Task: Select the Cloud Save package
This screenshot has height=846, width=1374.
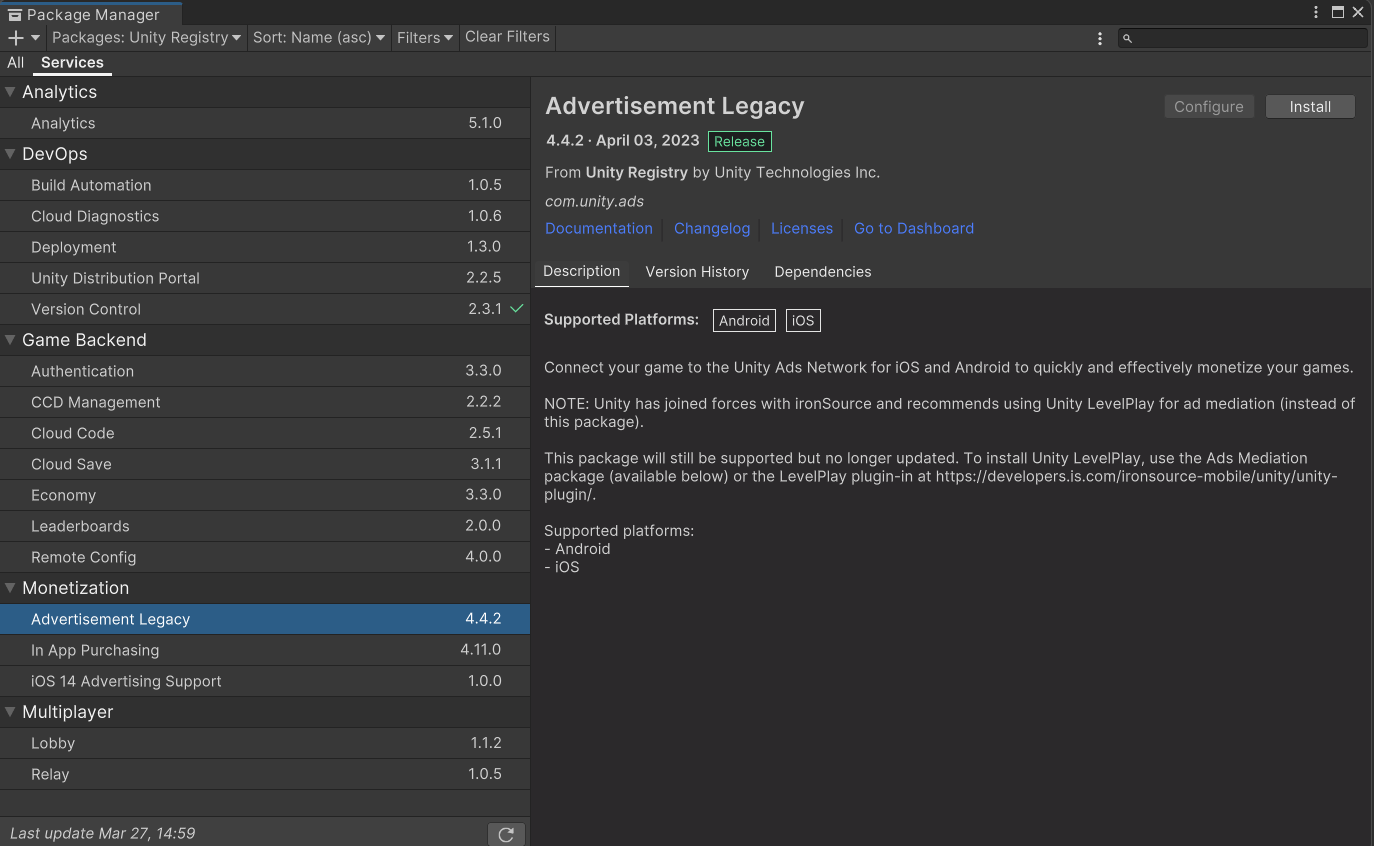Action: [x=265, y=464]
